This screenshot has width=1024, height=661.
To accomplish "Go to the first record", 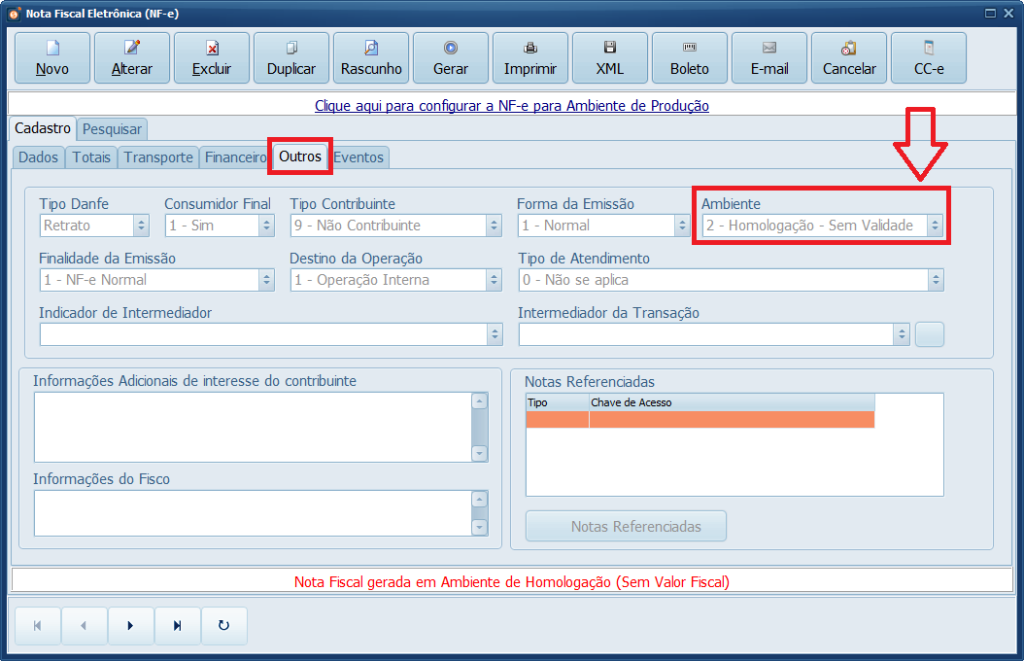I will click(x=38, y=626).
